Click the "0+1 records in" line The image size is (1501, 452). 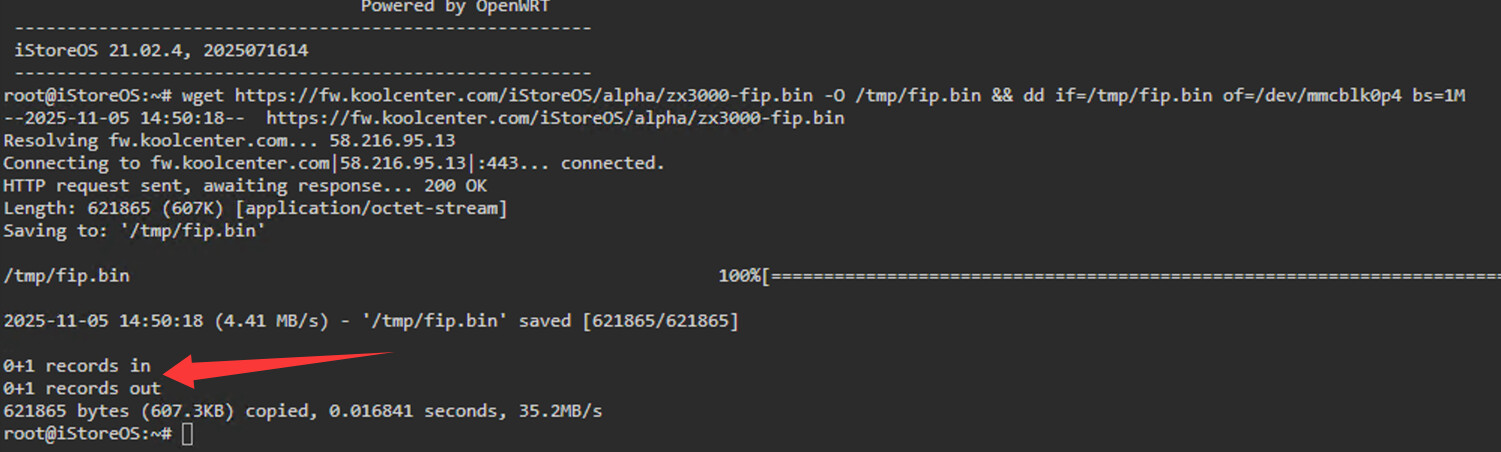pos(76,366)
